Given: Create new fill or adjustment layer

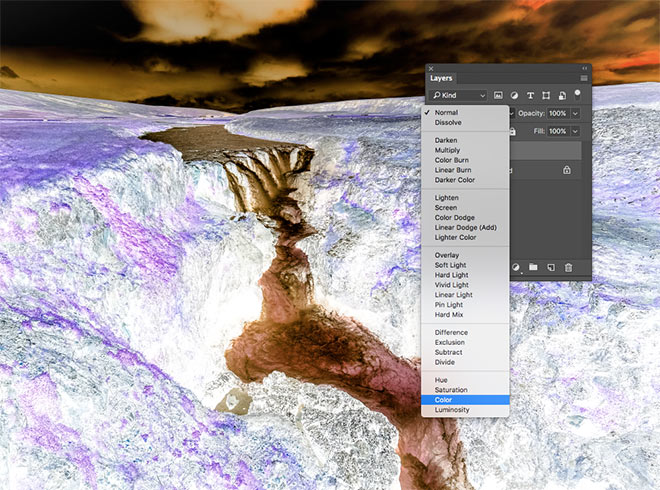Looking at the screenshot, I should pyautogui.click(x=516, y=267).
